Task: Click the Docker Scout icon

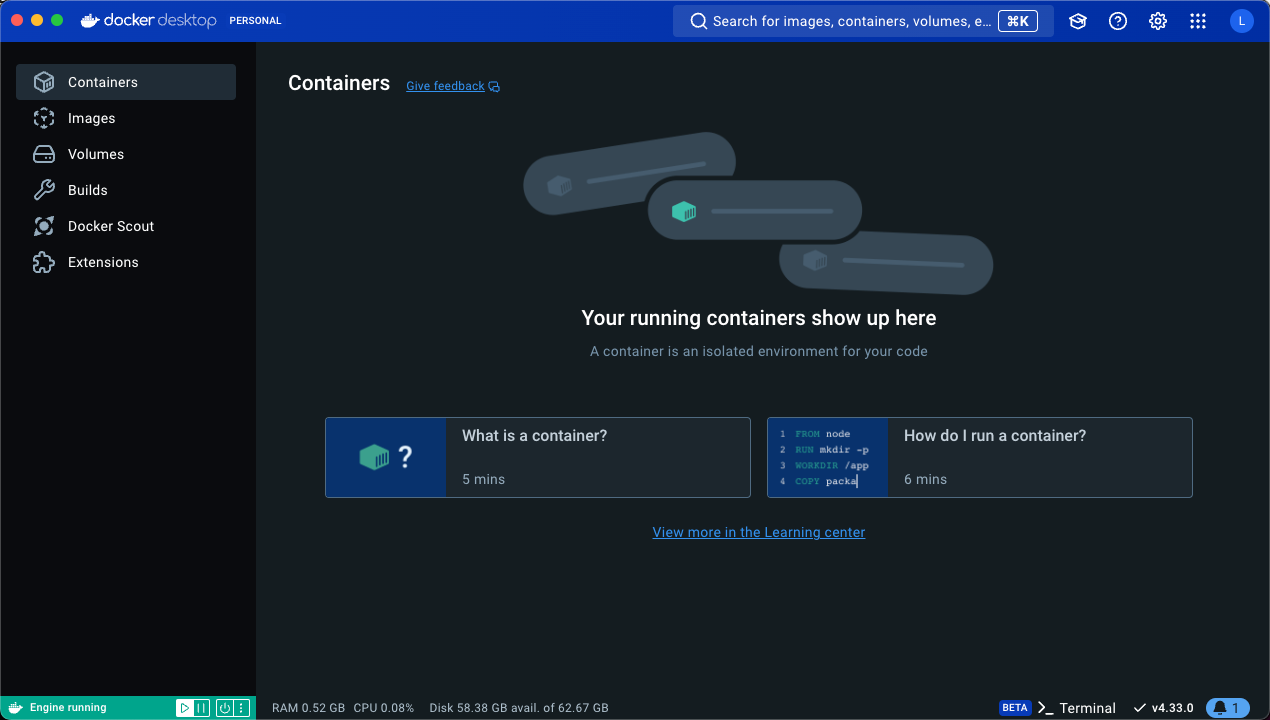Action: tap(43, 226)
